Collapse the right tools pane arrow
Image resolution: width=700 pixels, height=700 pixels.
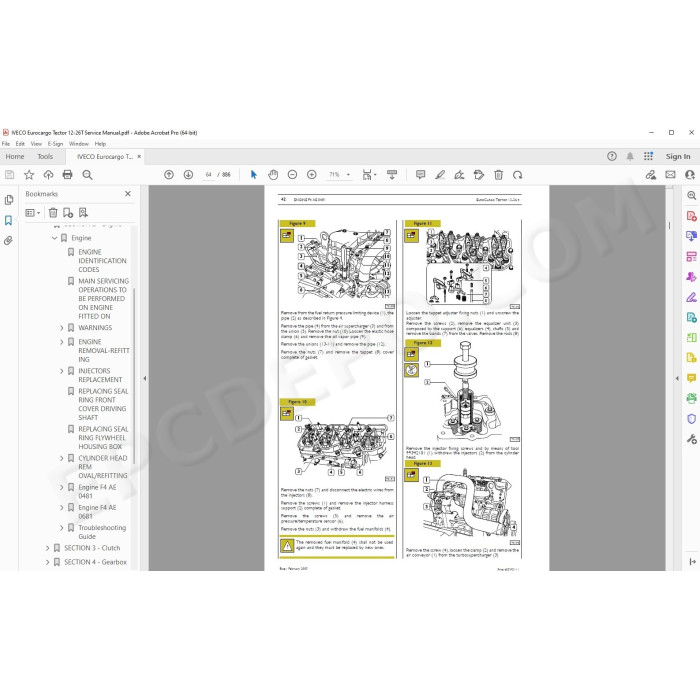677,378
